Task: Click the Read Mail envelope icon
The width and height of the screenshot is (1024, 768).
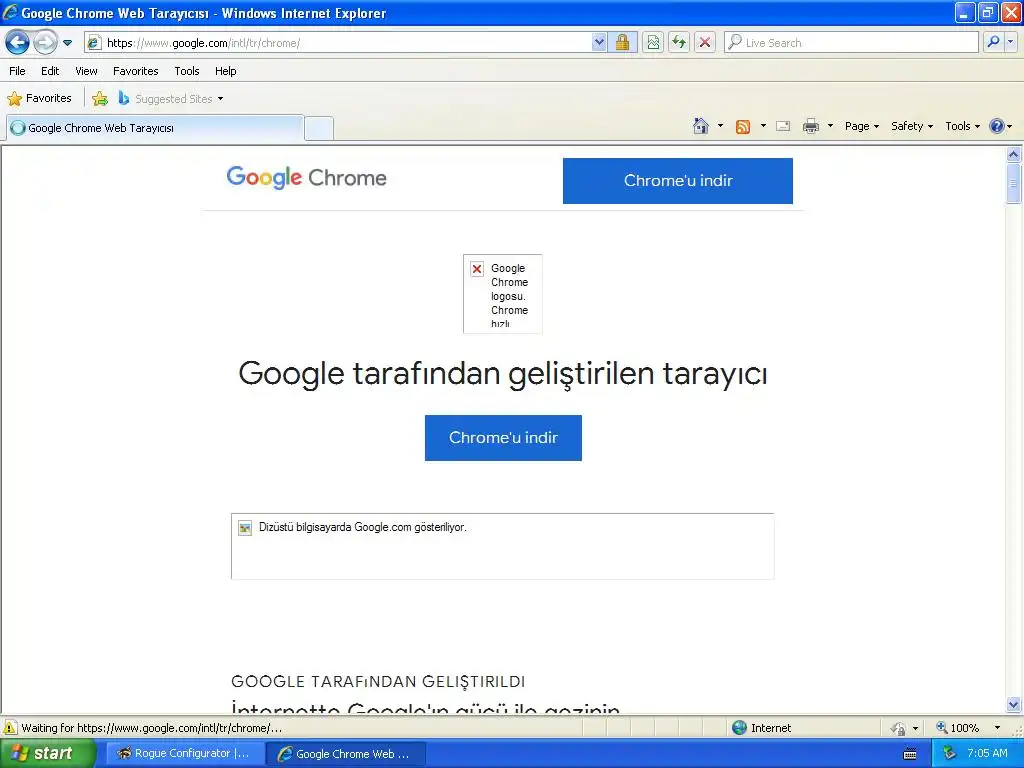Action: point(783,126)
